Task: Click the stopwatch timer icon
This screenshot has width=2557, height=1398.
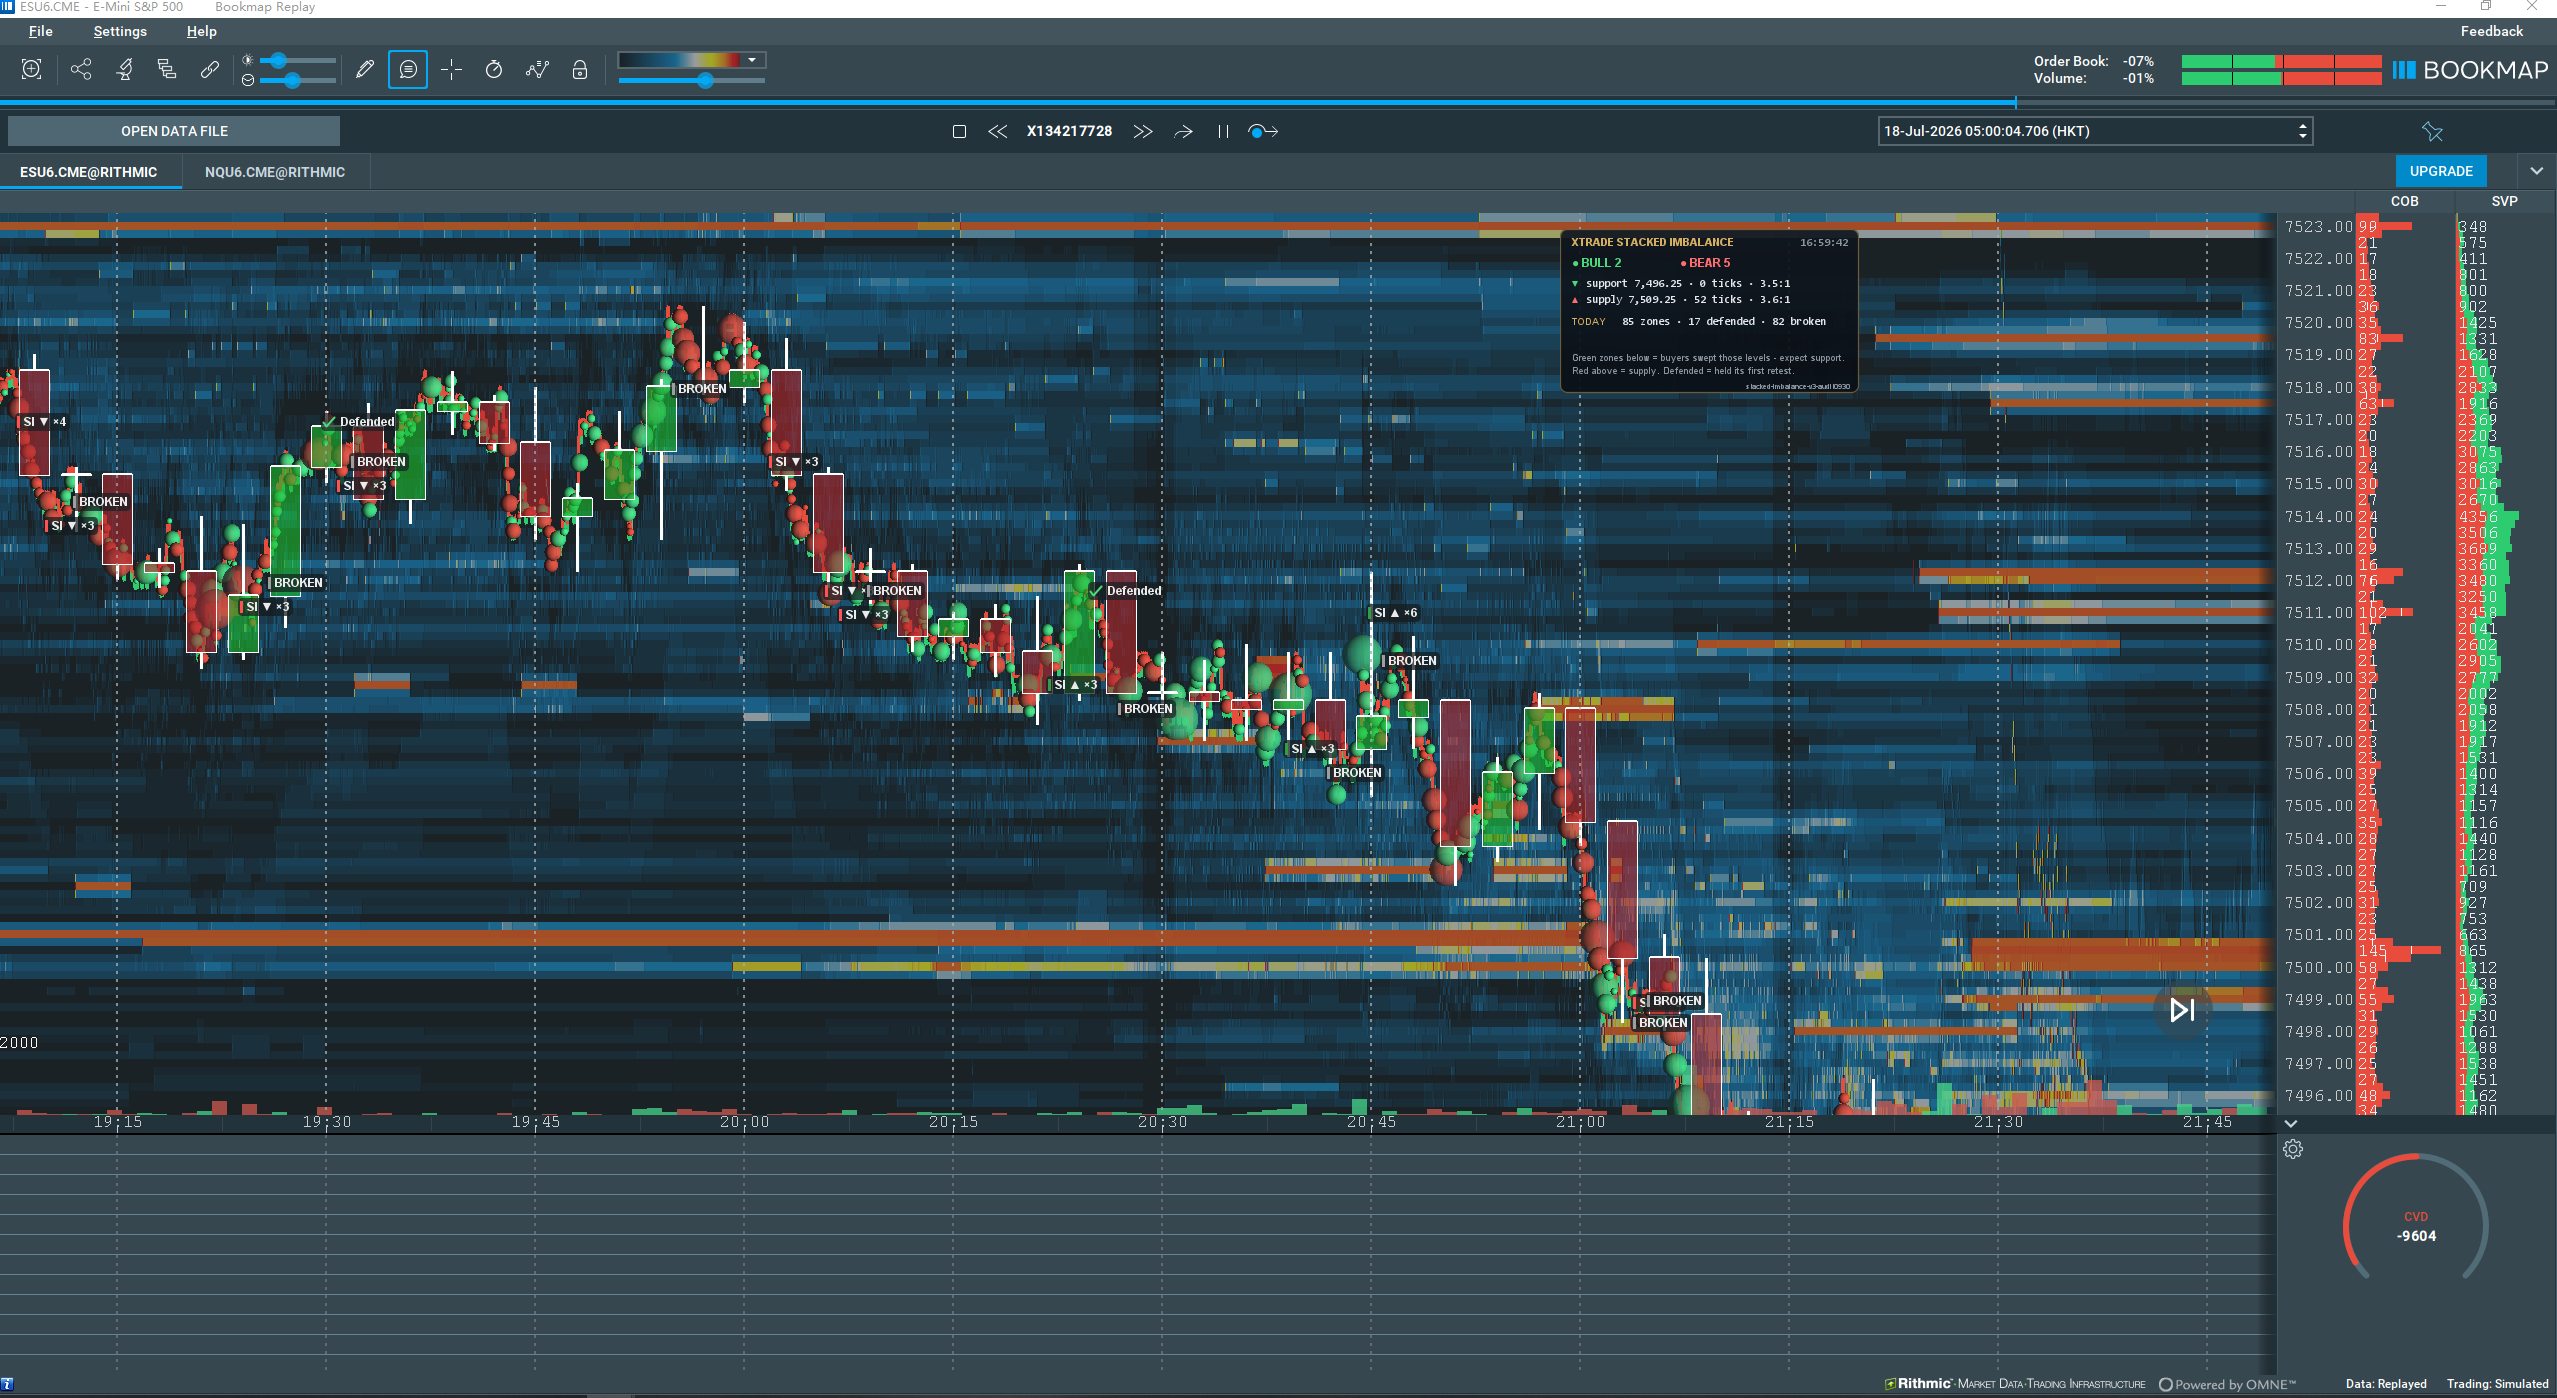Action: coord(494,69)
